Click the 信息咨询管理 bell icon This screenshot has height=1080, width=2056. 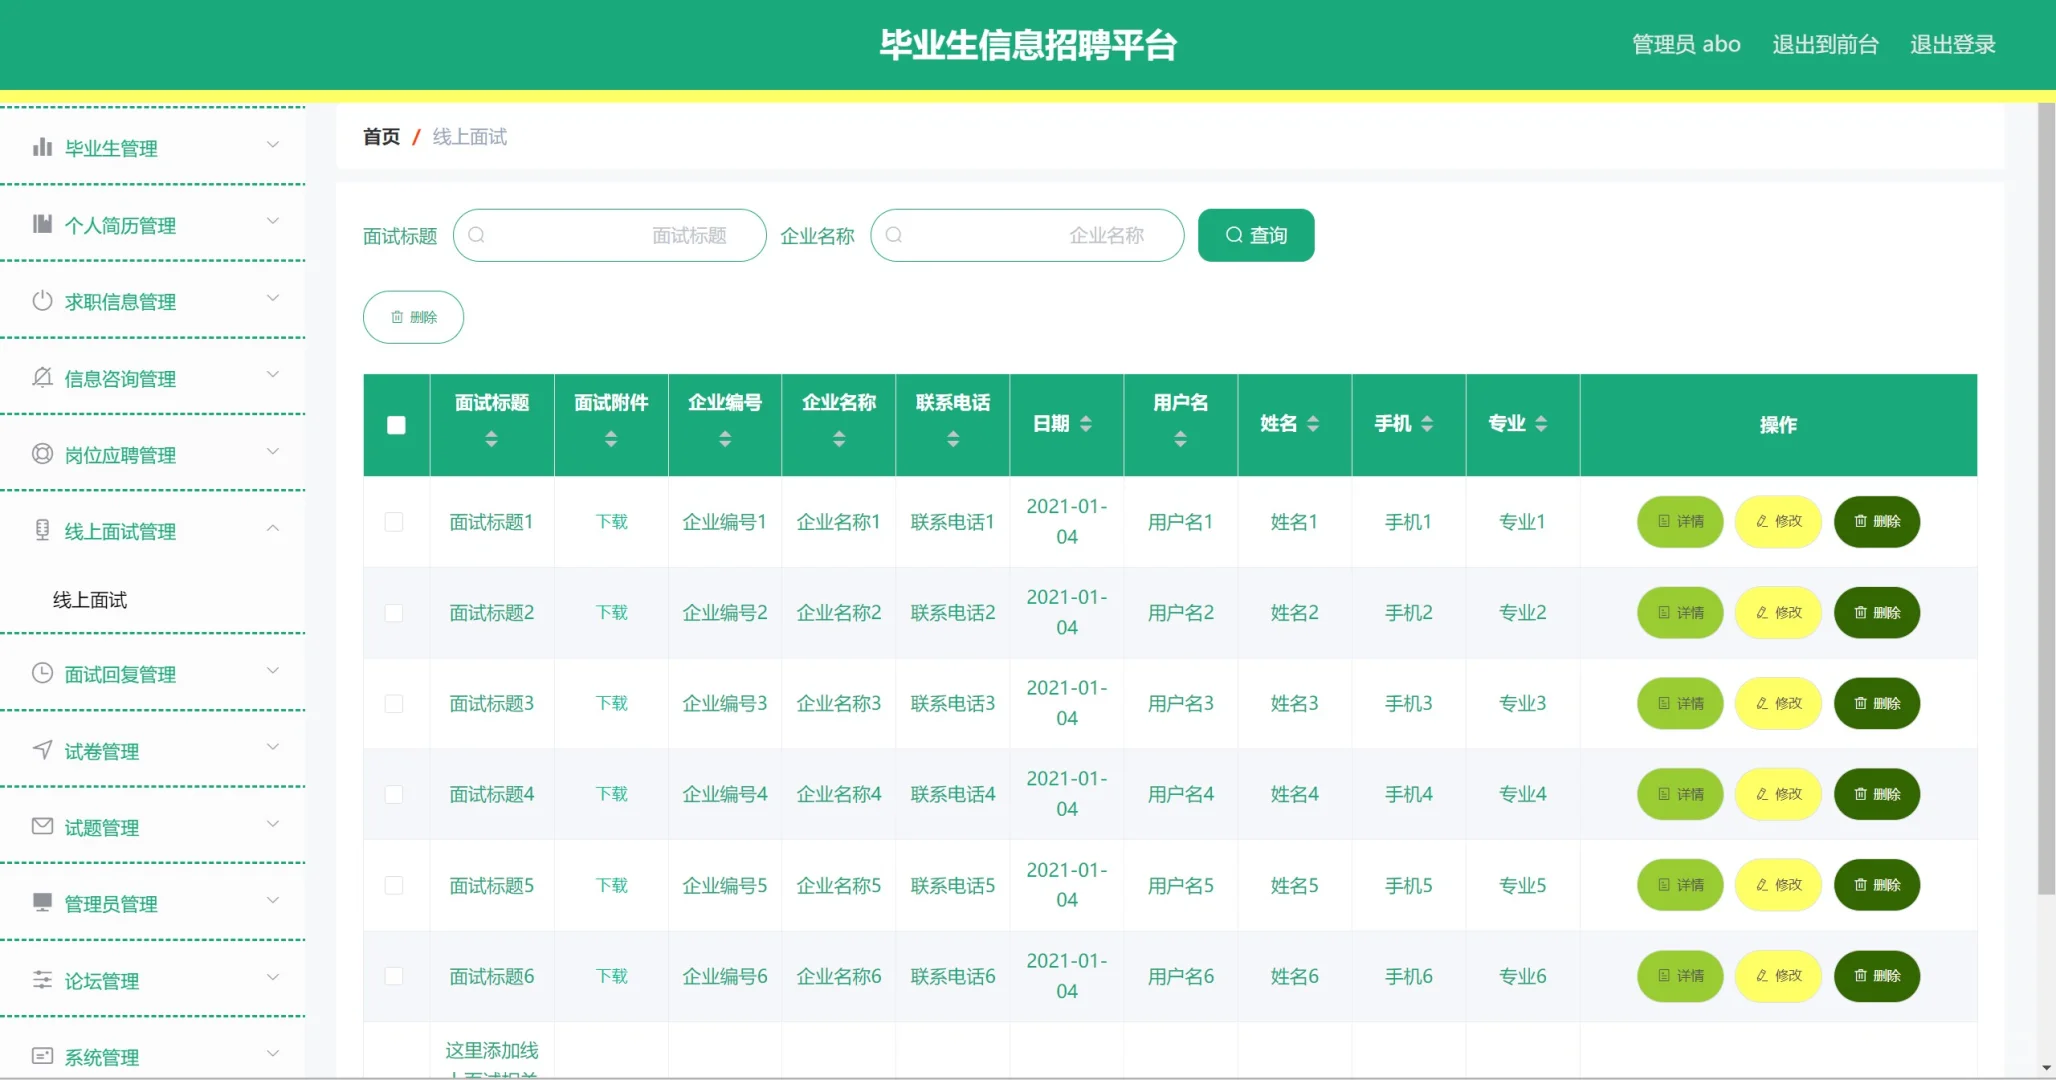tap(42, 378)
